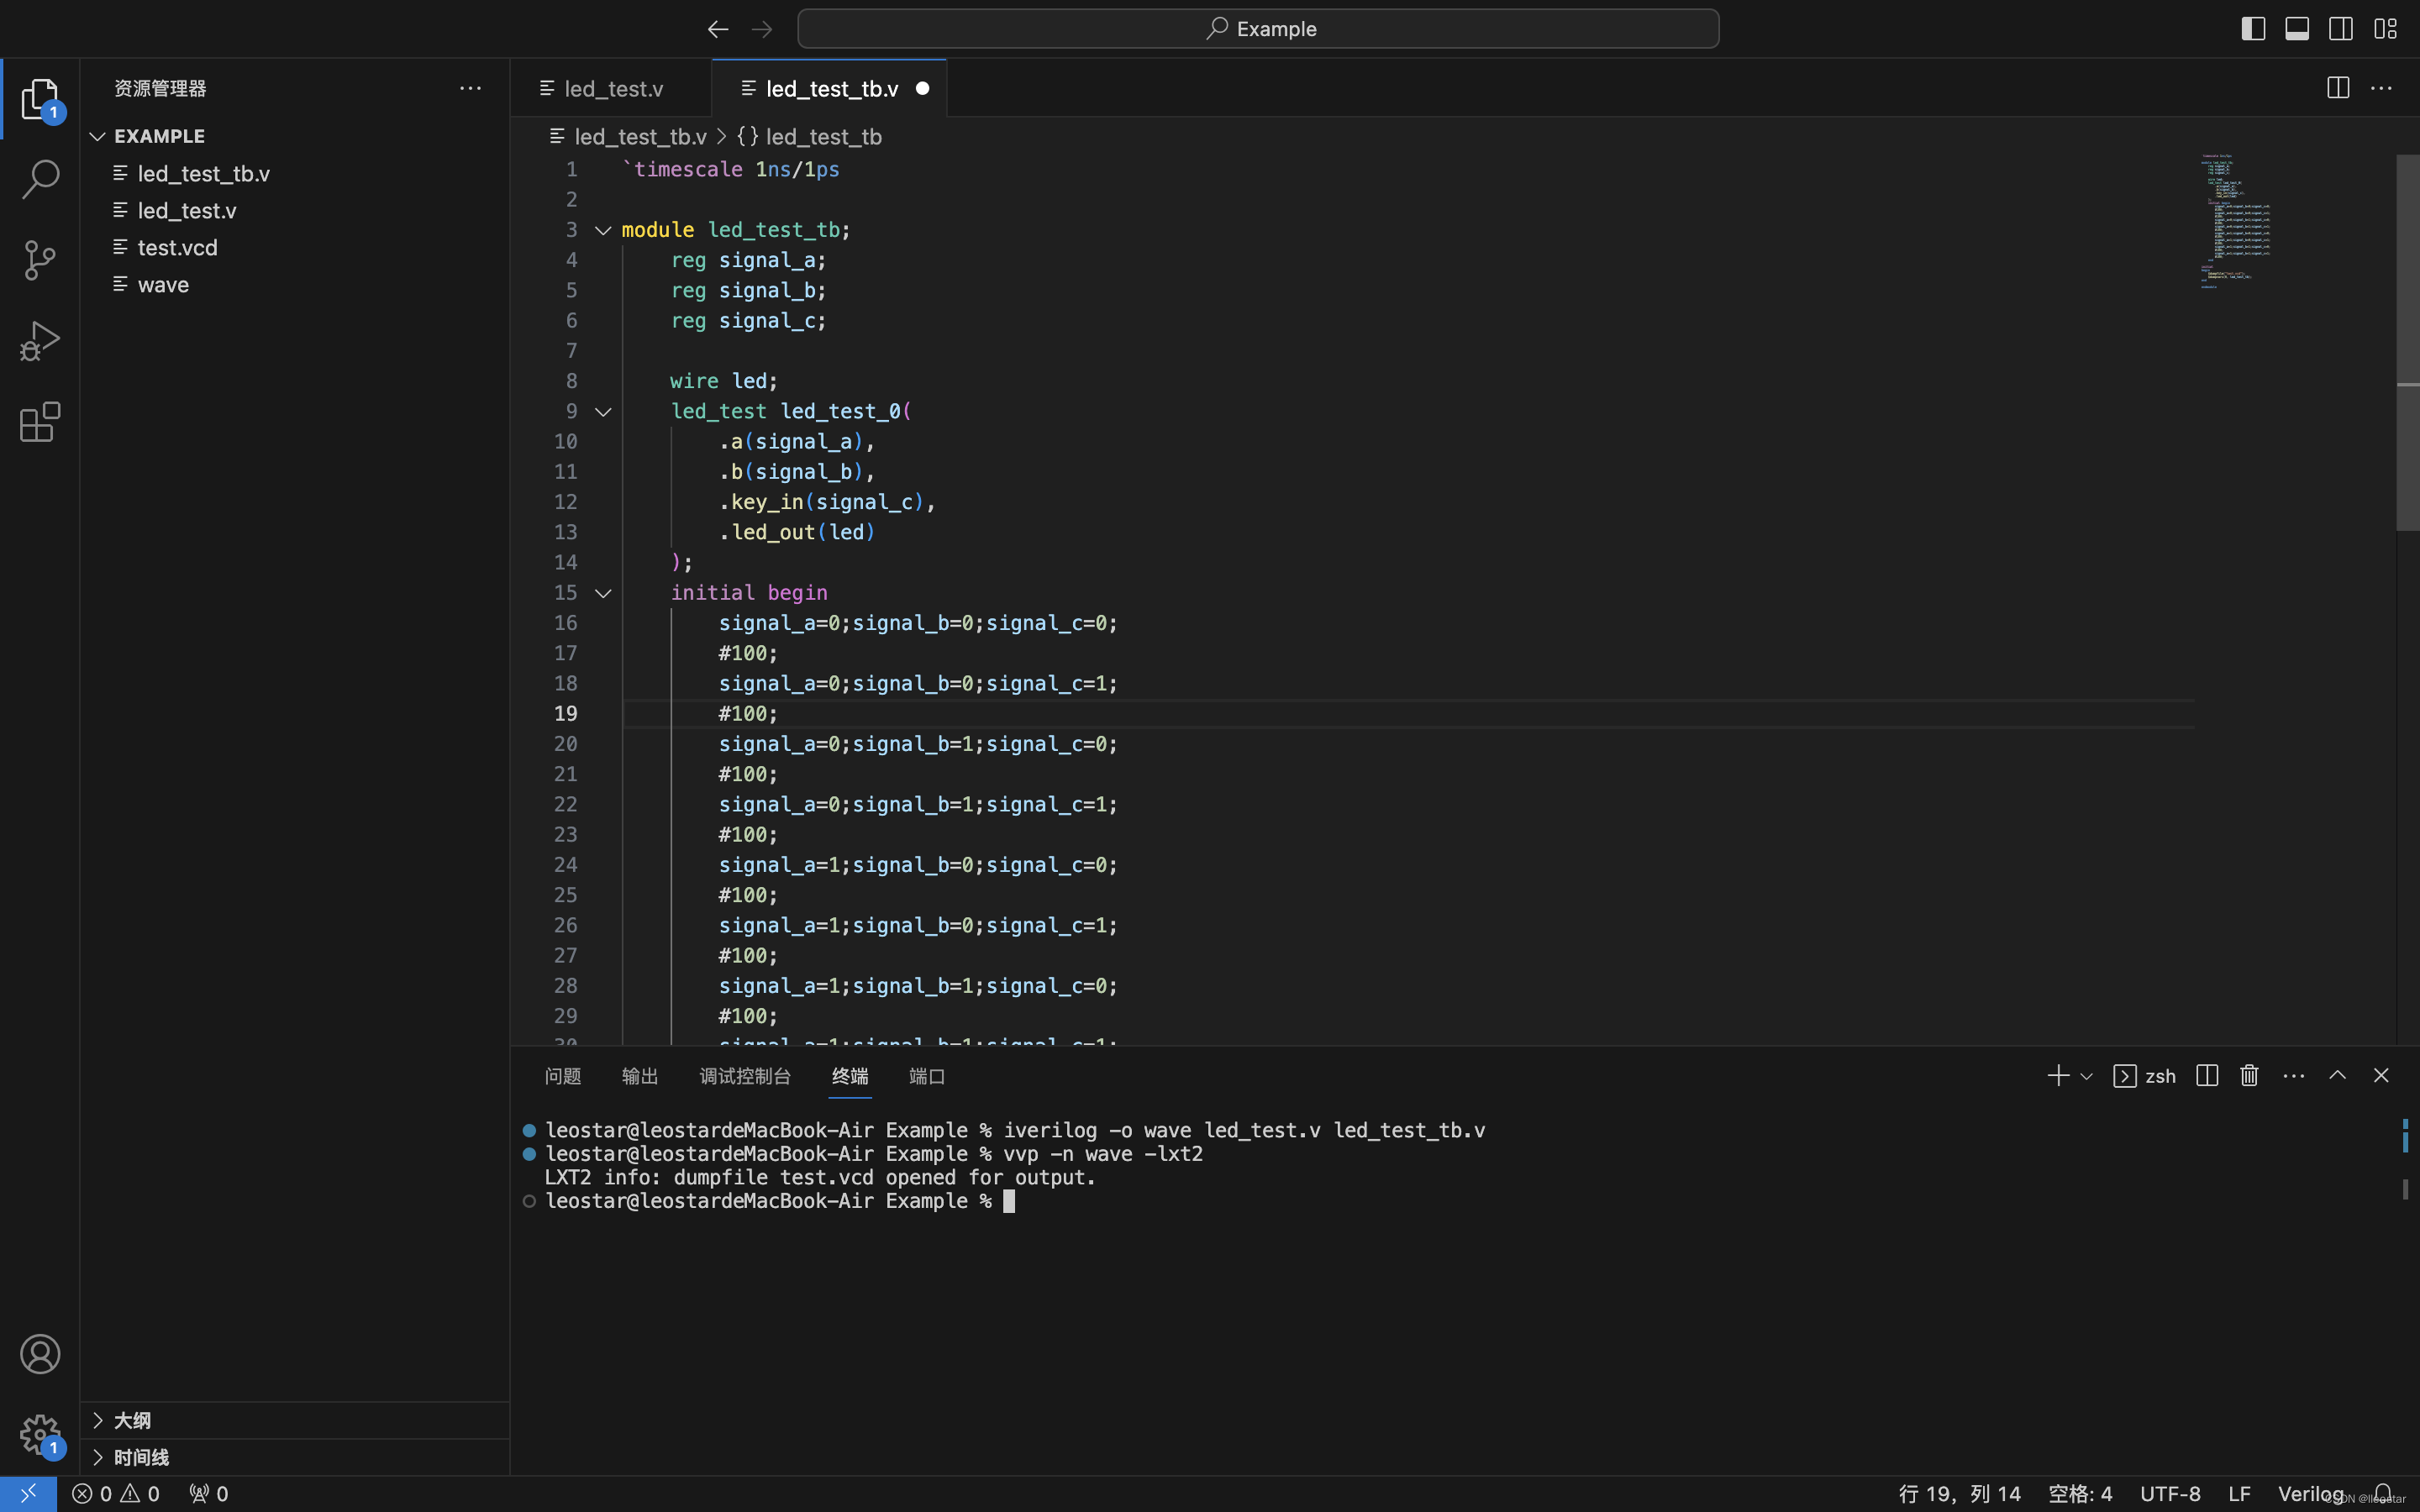Expand the 时间线 timeline section
Screen dimensions: 2420x1512
tap(294, 1458)
